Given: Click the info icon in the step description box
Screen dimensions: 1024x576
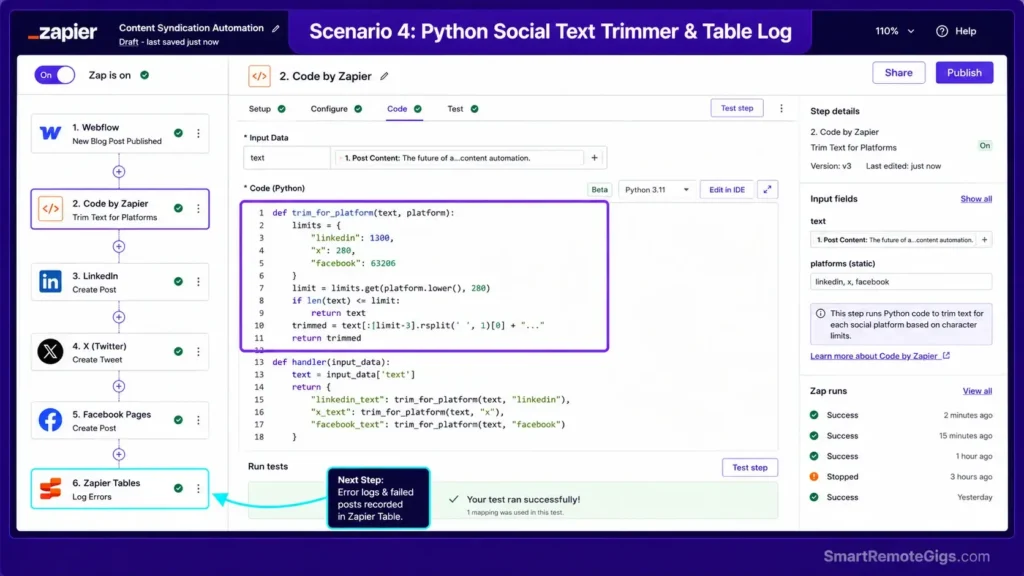Looking at the screenshot, I should [x=820, y=313].
